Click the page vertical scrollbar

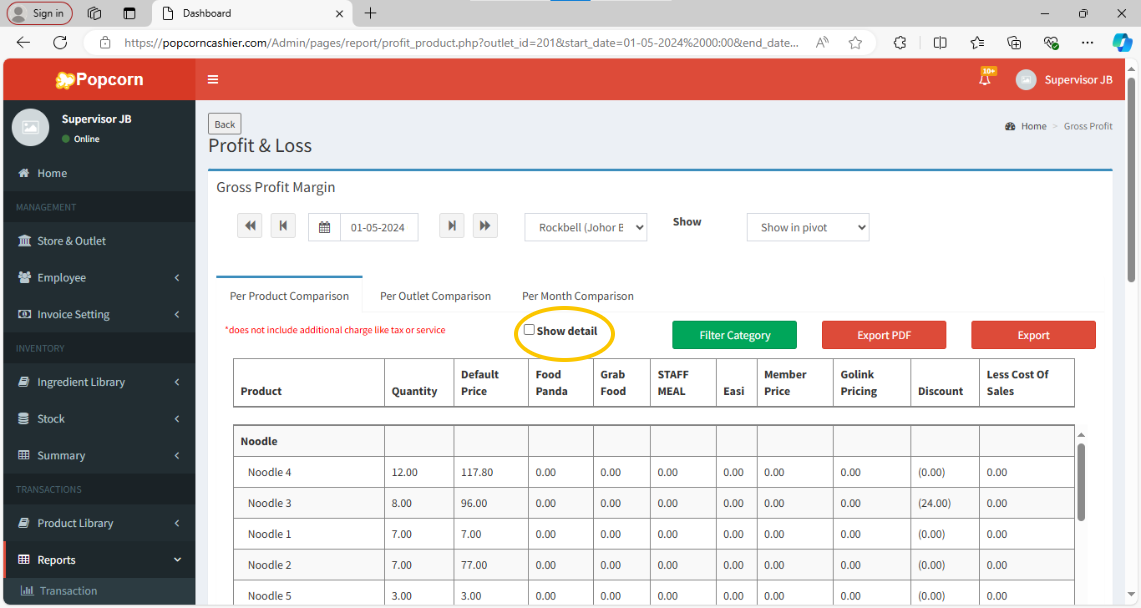(x=1131, y=179)
